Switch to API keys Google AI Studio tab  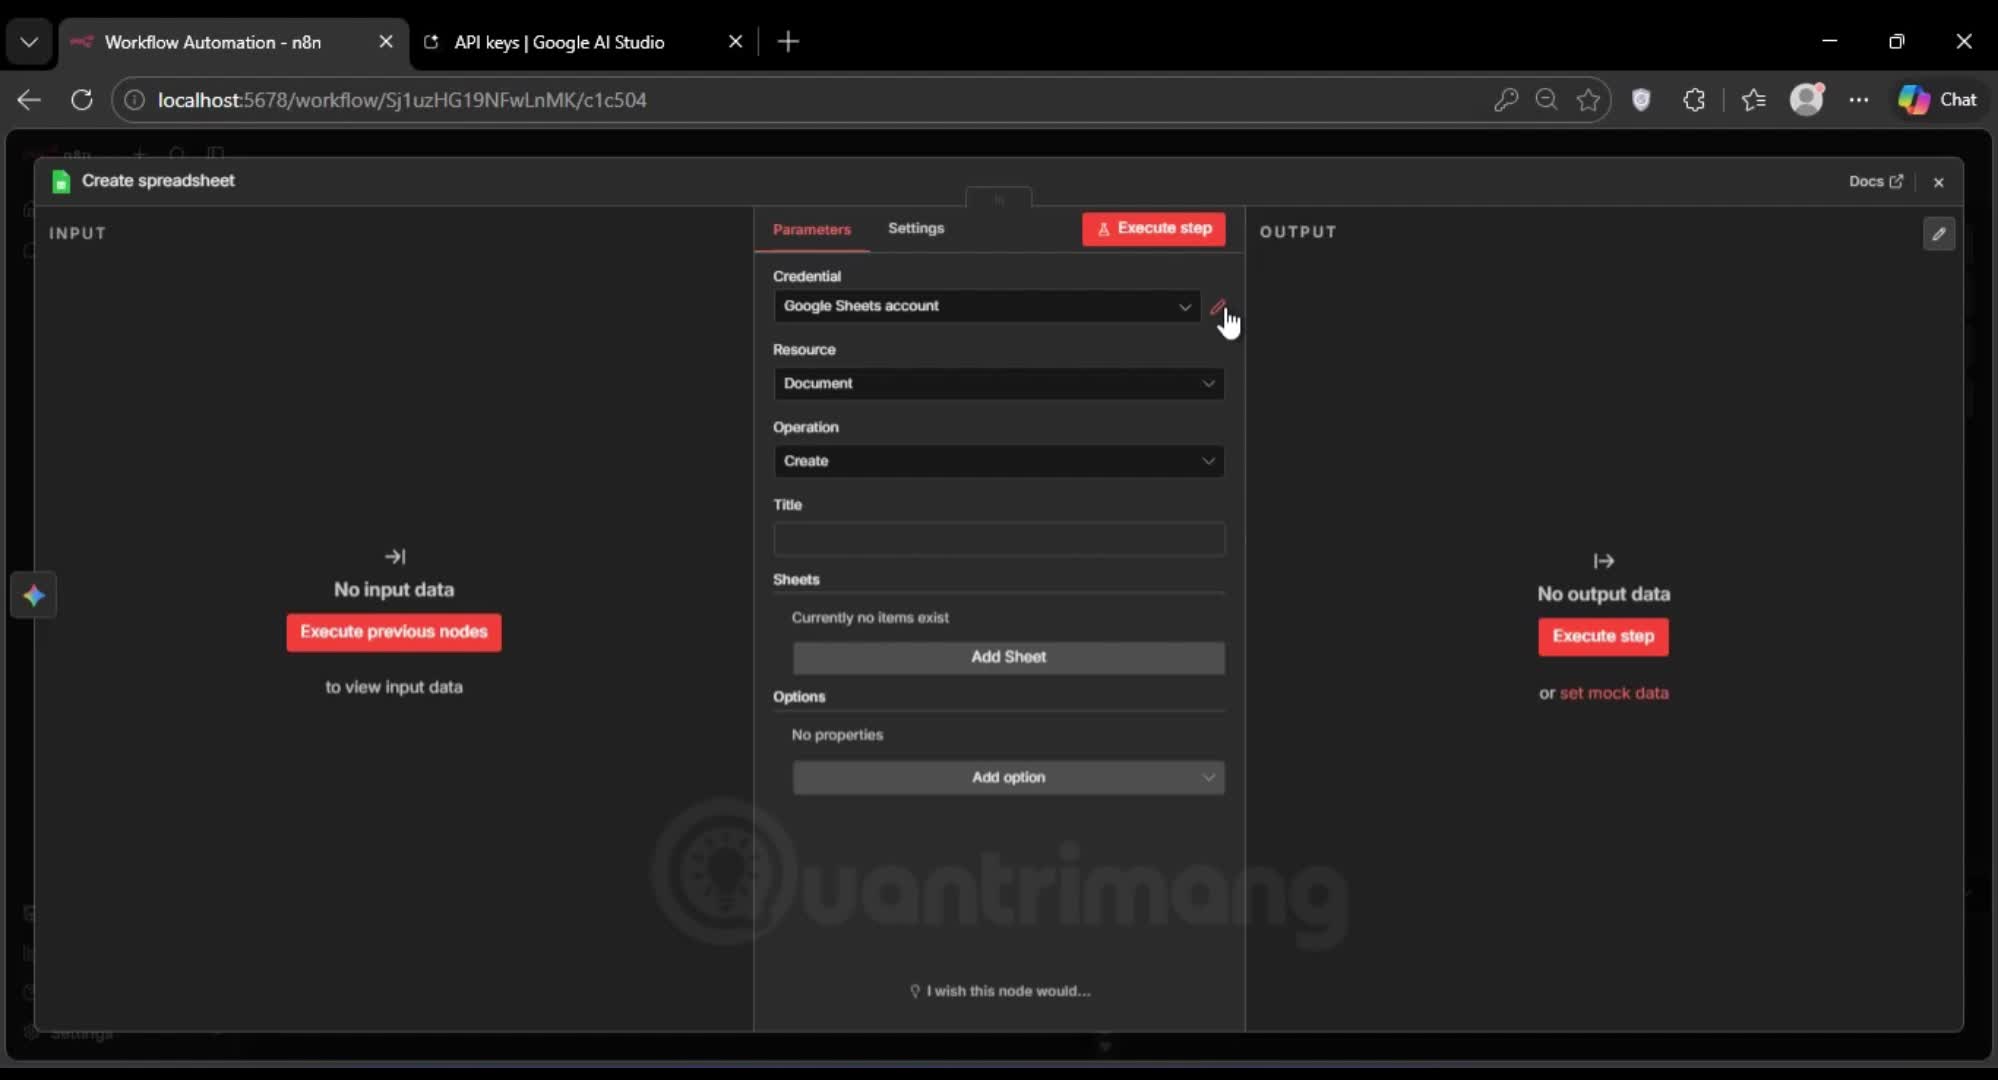pos(560,42)
